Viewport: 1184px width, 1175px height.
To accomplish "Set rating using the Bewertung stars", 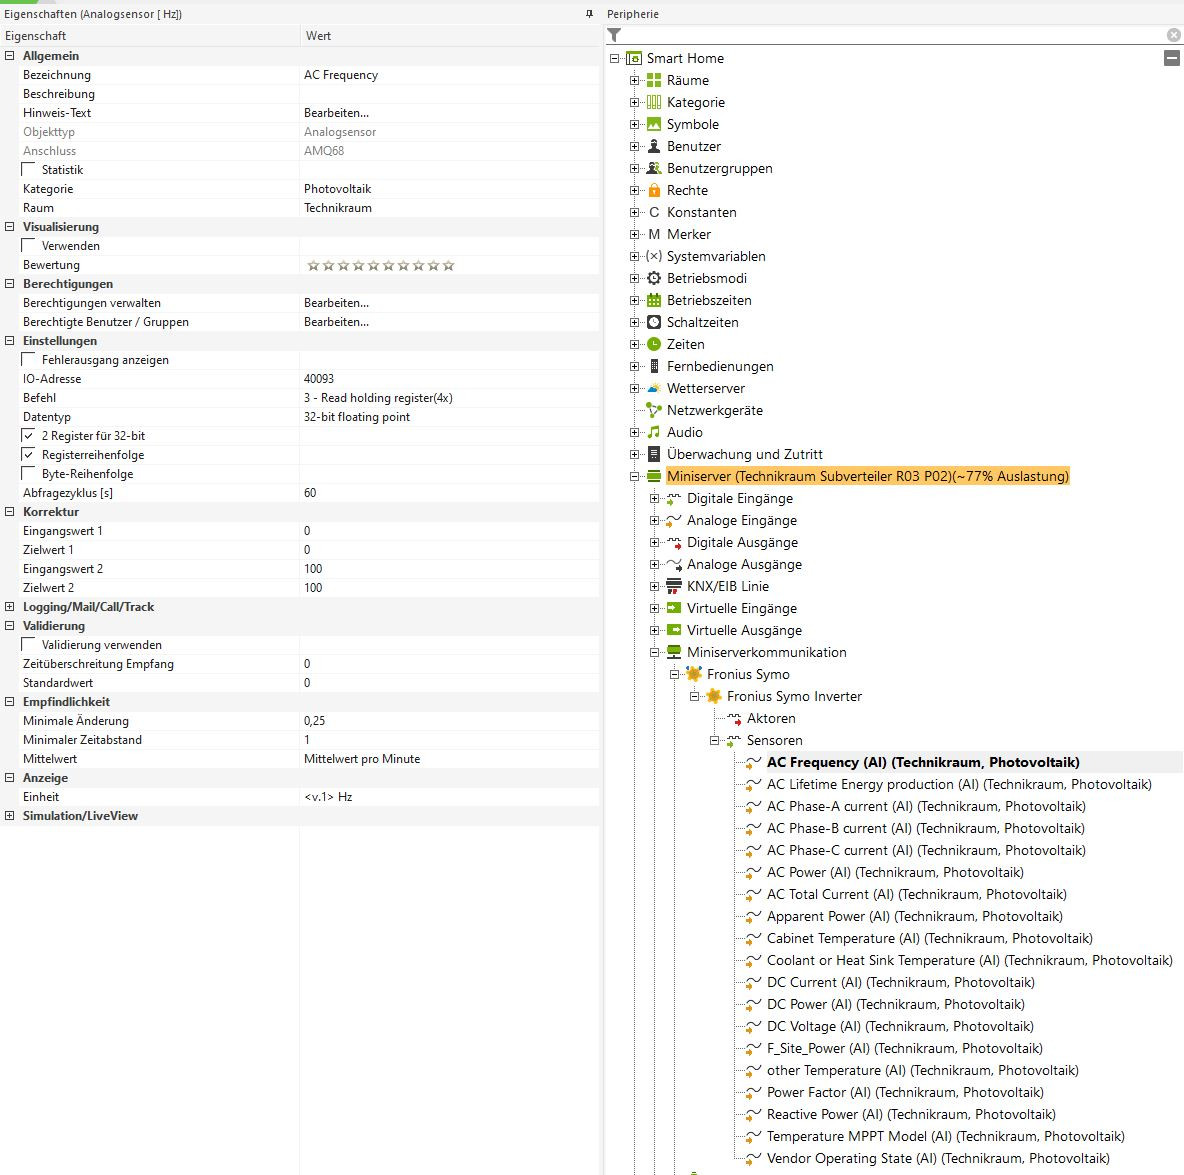I will 380,265.
